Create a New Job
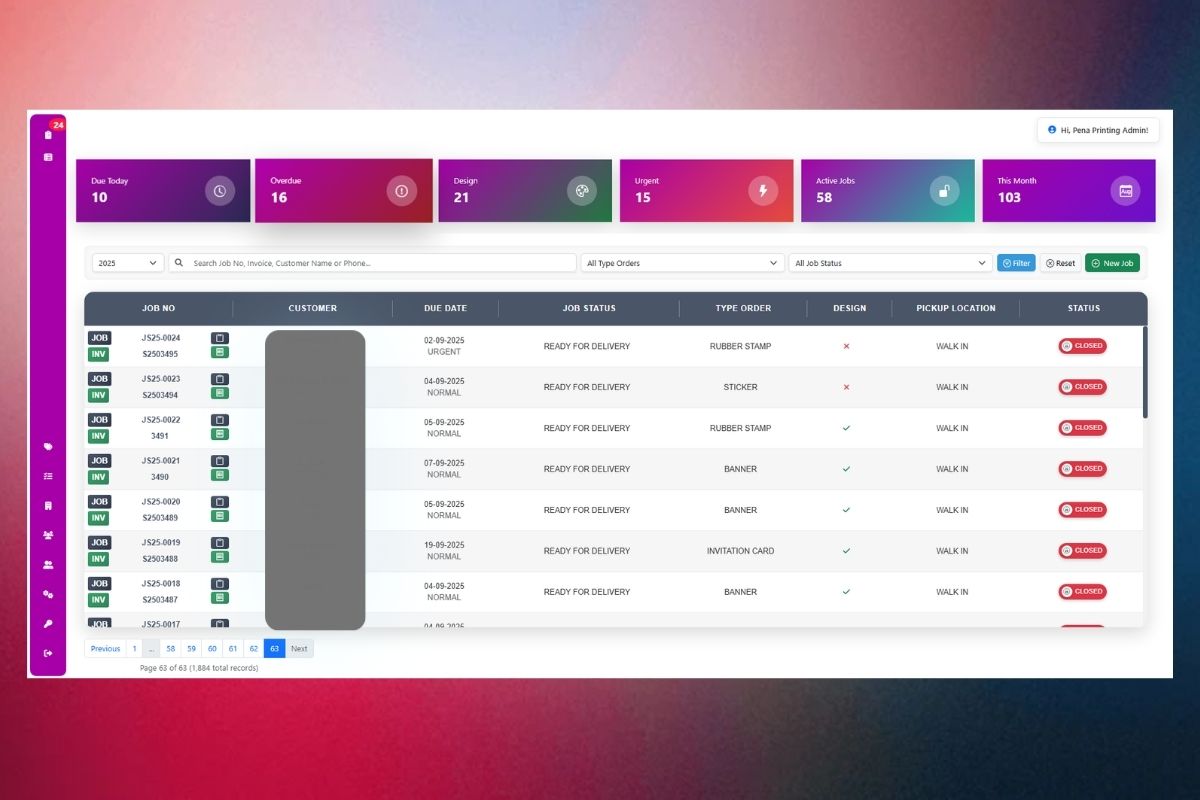Image resolution: width=1200 pixels, height=800 pixels. pos(1112,263)
